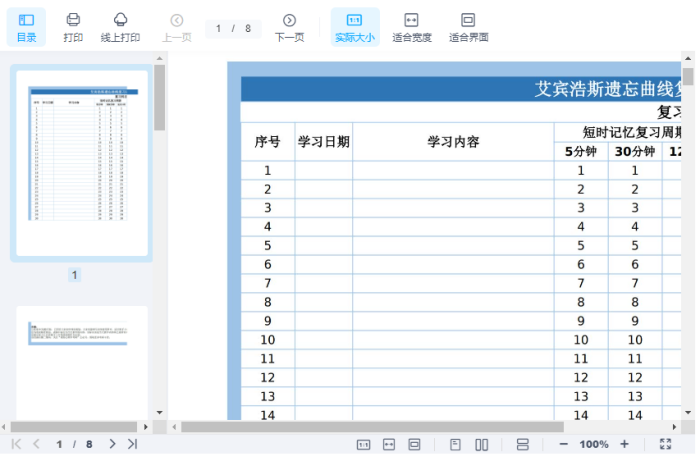Click thumbnail panel horizontal scroll right arrow
Screen dimensions: 700x461
[x=146, y=428]
